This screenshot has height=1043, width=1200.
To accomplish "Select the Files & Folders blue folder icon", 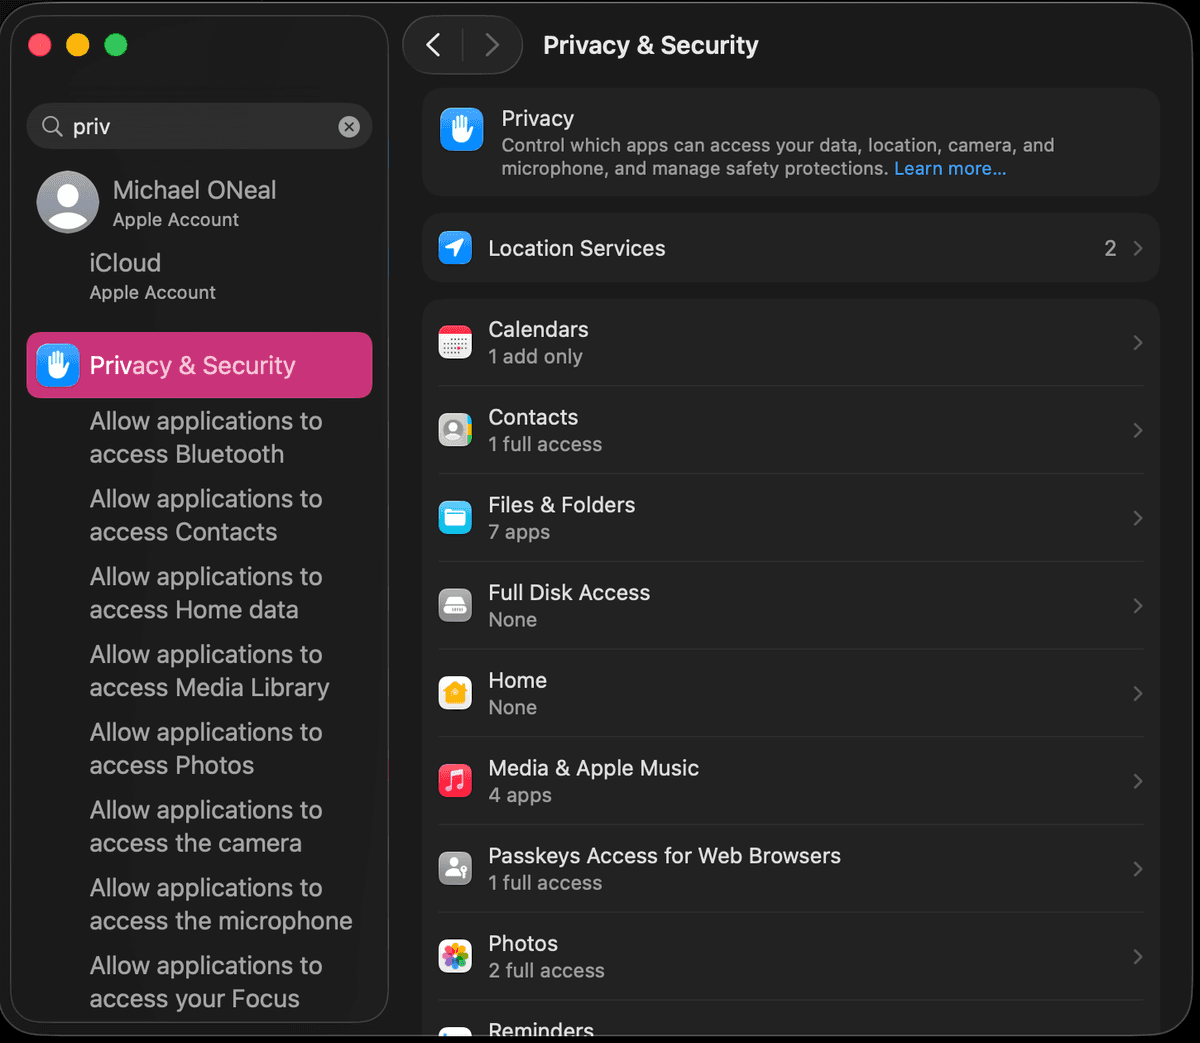I will (455, 518).
